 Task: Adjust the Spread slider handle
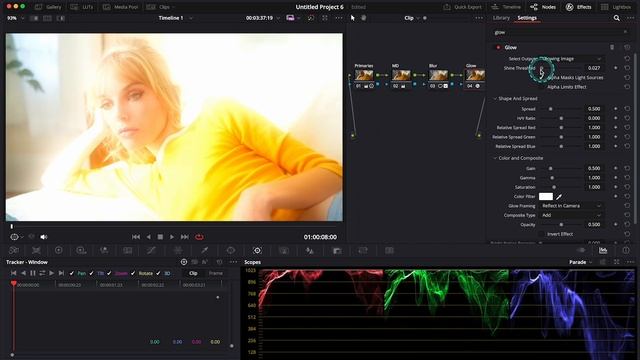point(550,109)
